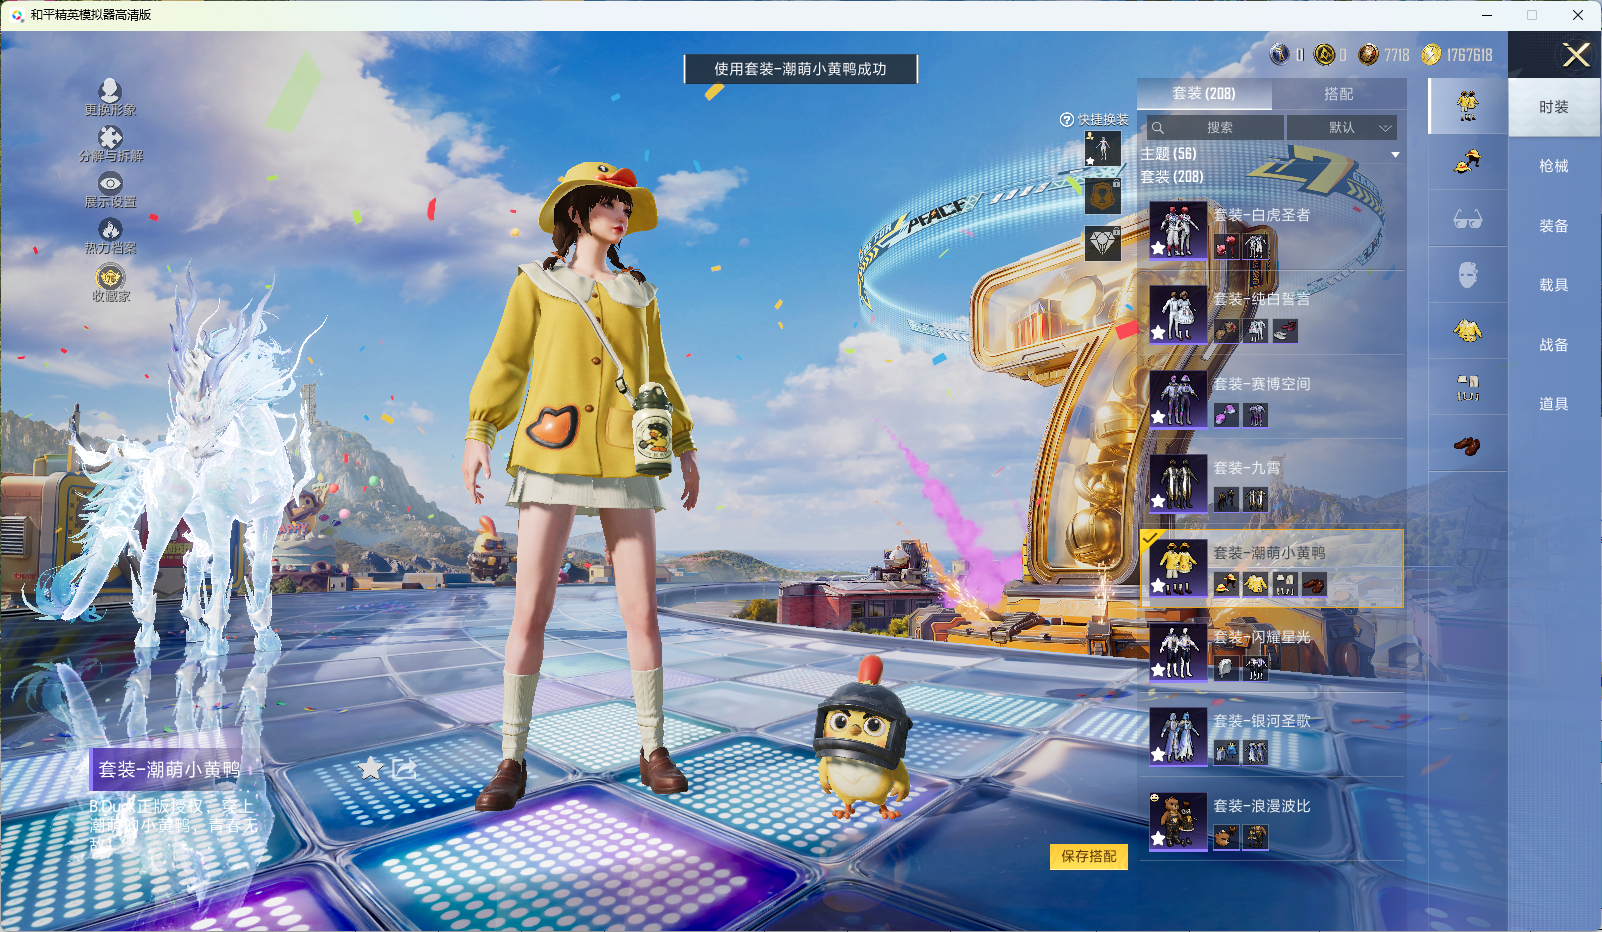Click the yellow jacket piece in the 潮萌小黄鸭 row
The image size is (1602, 932).
pyautogui.click(x=1255, y=584)
